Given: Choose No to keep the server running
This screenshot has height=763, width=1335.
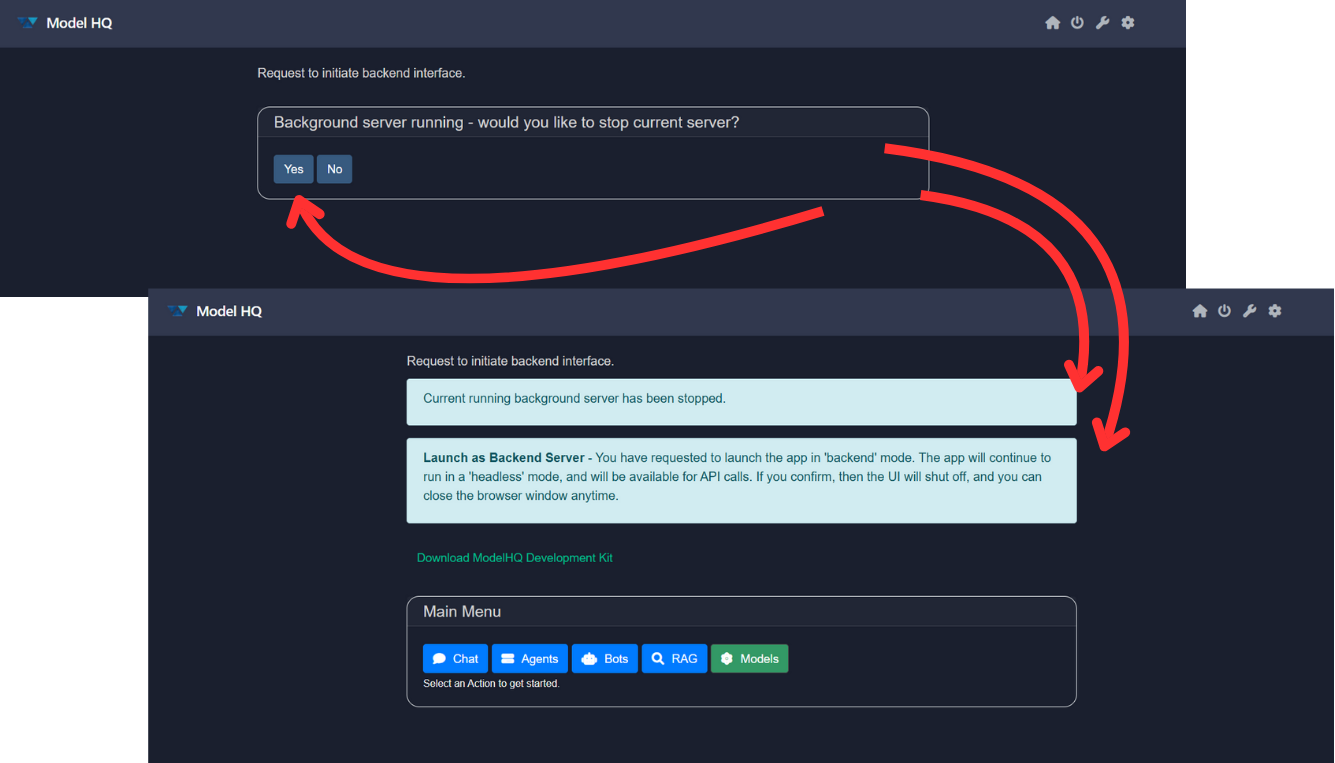Looking at the screenshot, I should click(x=335, y=169).
